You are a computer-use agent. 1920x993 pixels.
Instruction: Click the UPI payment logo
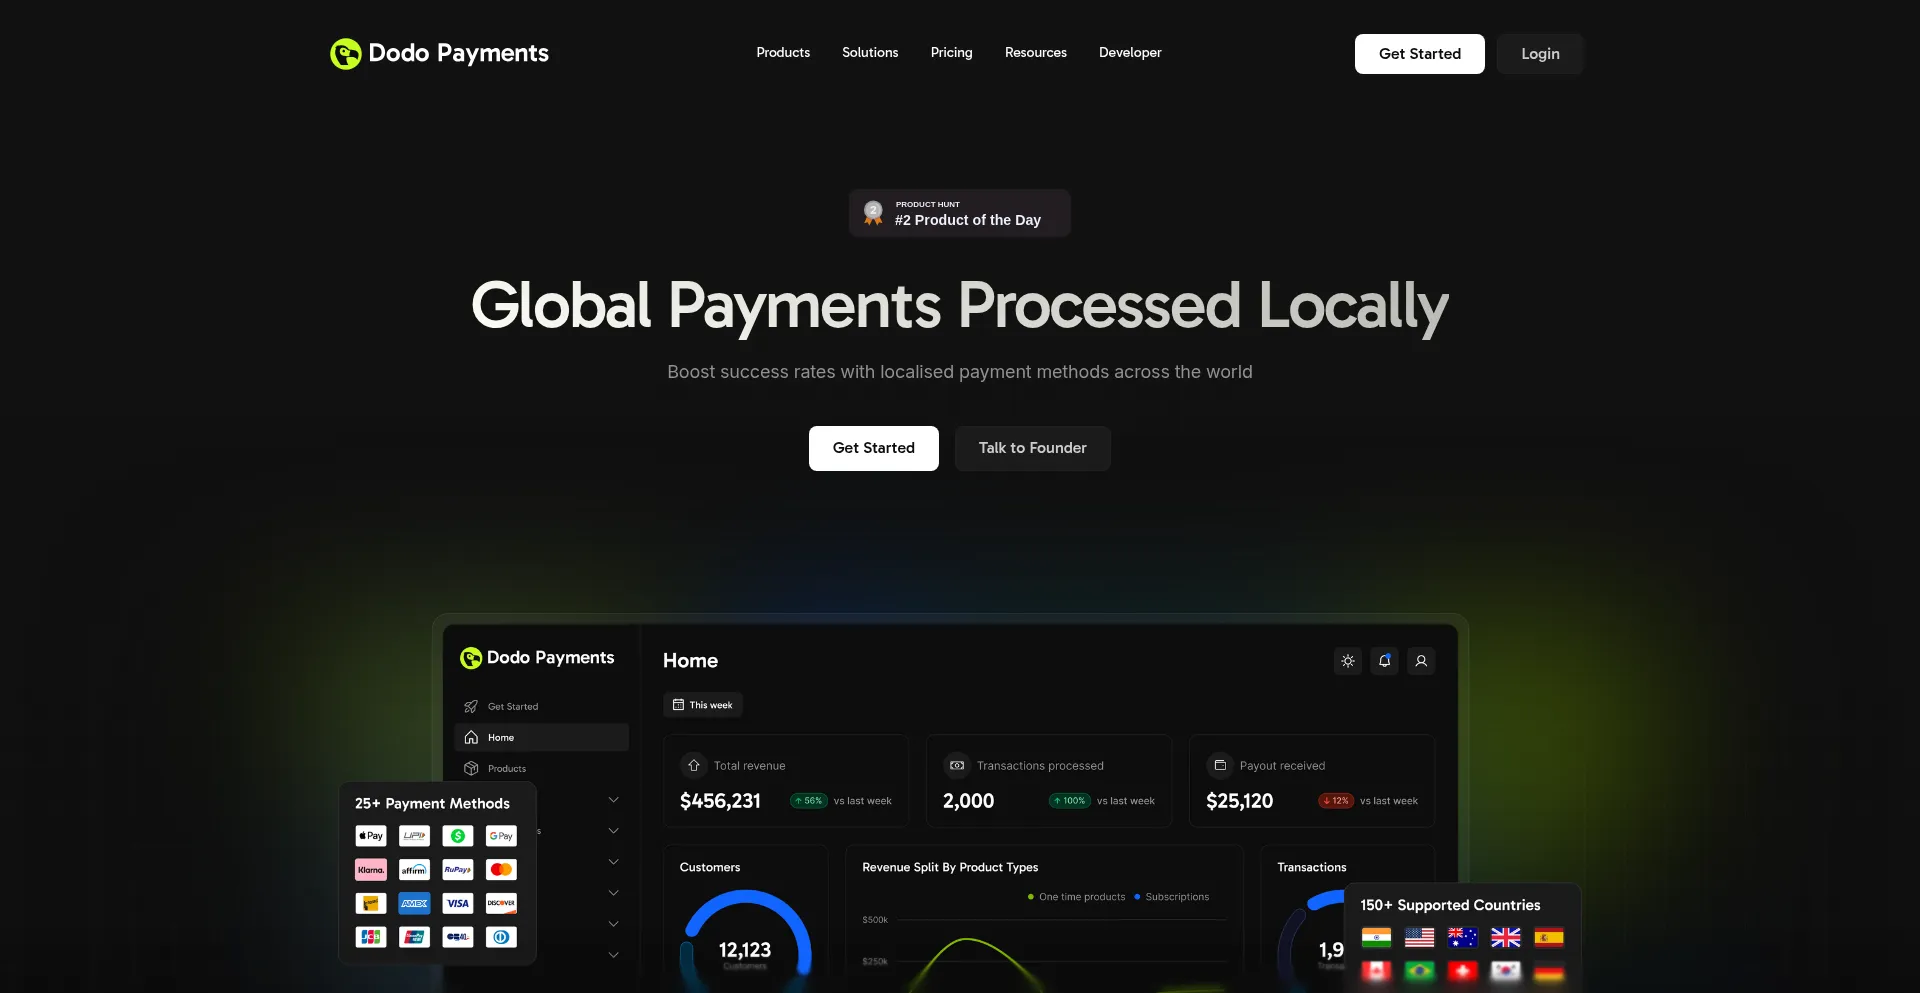click(x=414, y=836)
